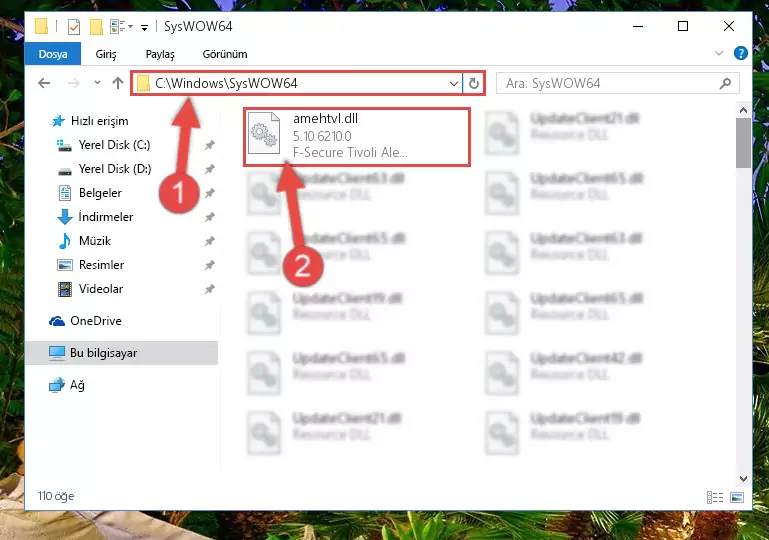Go up one folder level
This screenshot has height=540, width=769.
point(118,83)
